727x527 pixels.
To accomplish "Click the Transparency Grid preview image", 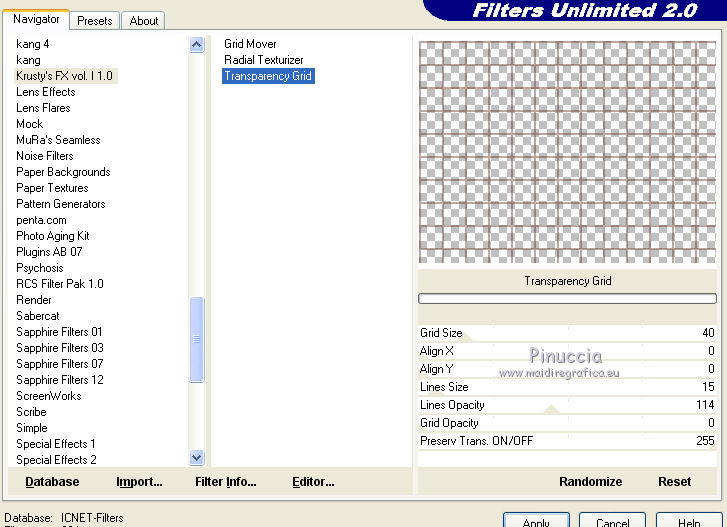I will pyautogui.click(x=568, y=152).
